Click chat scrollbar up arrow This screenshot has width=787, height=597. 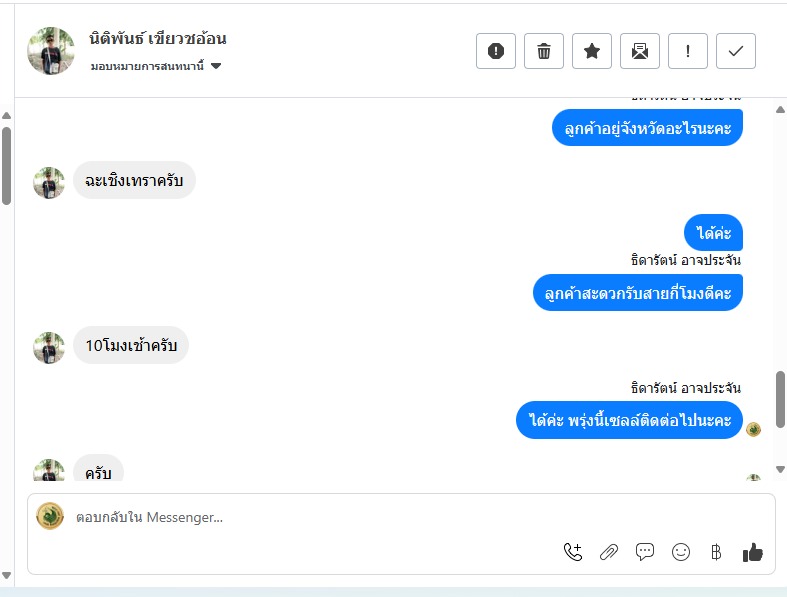click(780, 109)
